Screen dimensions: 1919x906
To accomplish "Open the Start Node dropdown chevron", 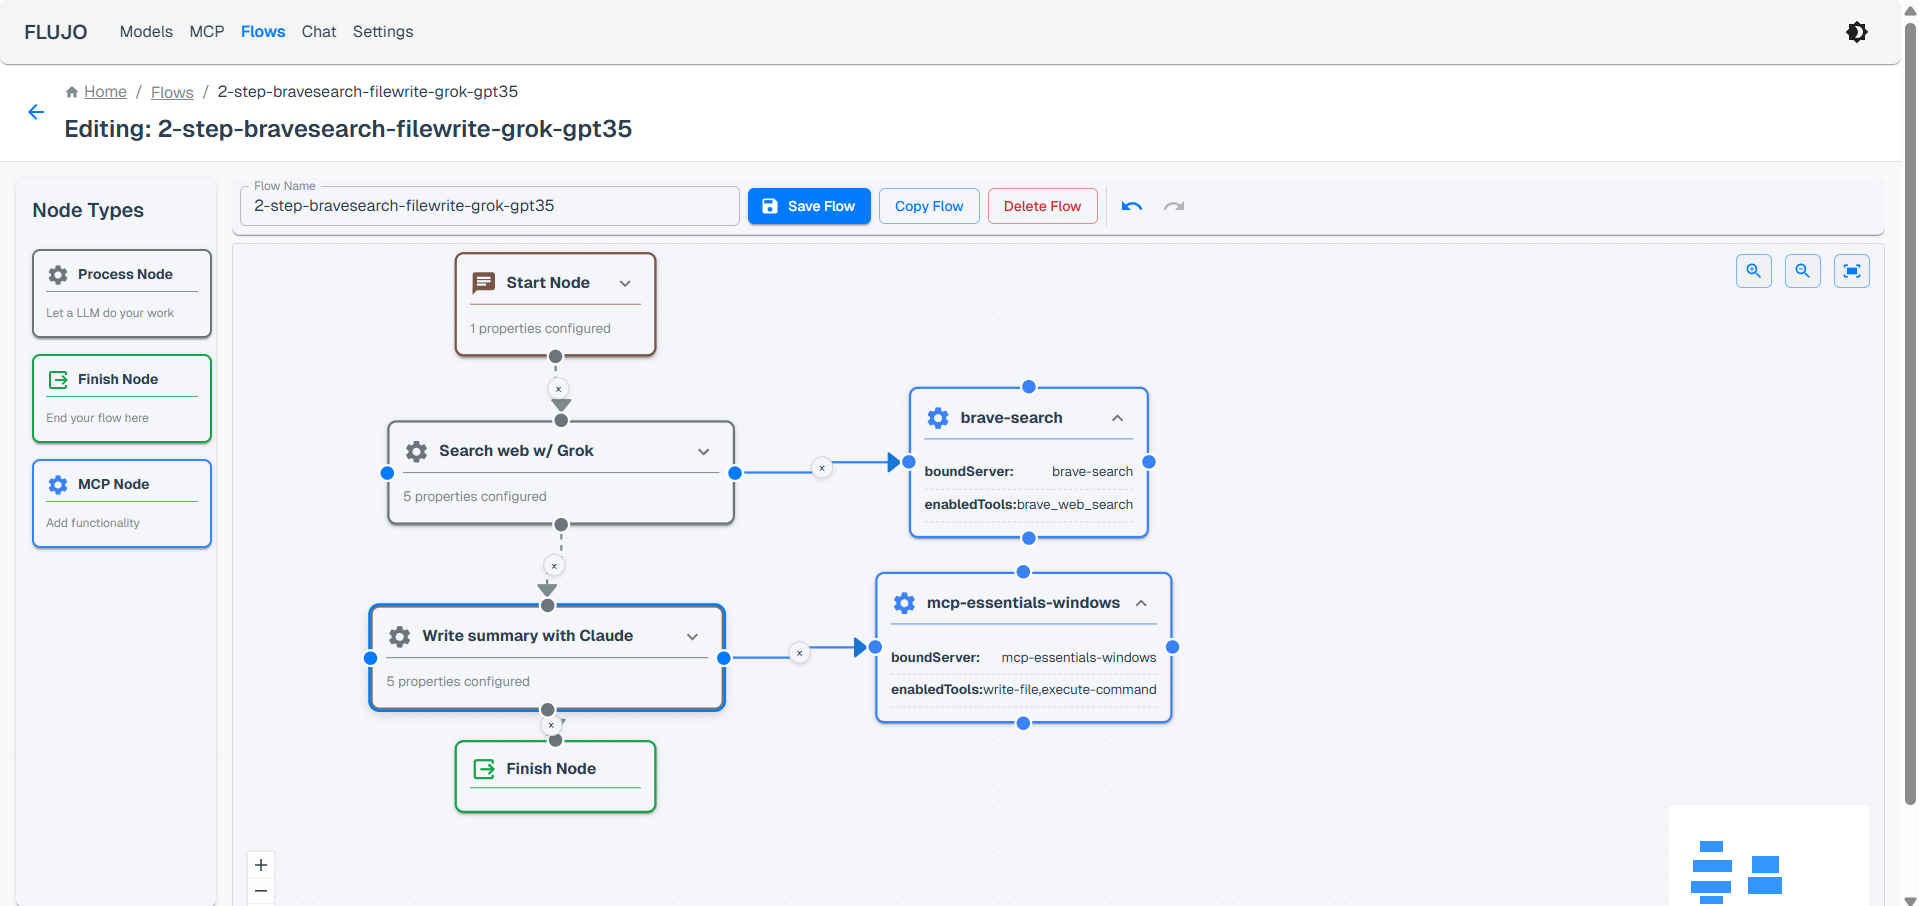I will 626,283.
